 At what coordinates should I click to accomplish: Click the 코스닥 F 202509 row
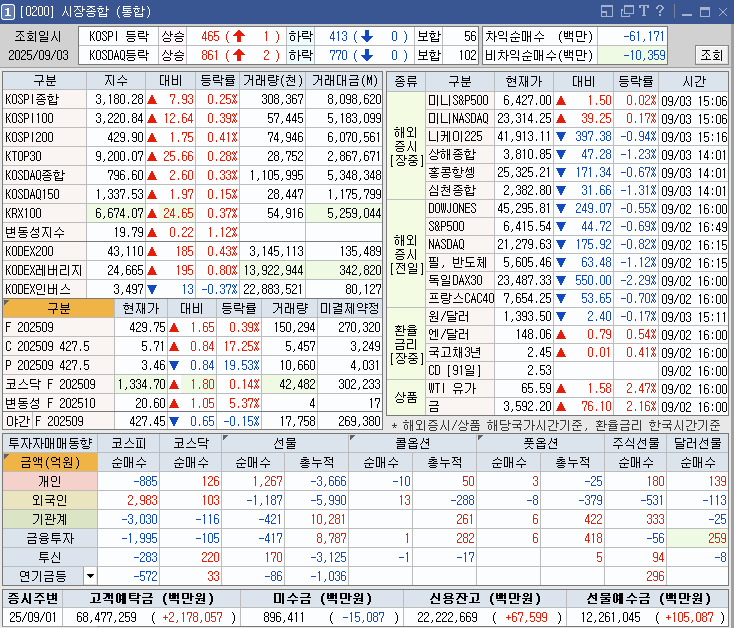192,384
